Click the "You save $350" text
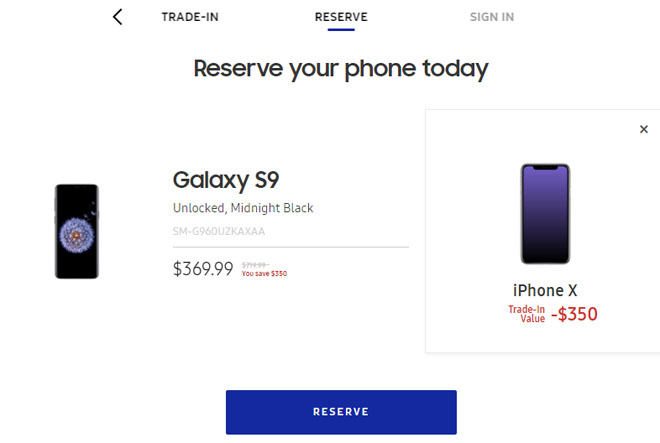 click(x=264, y=273)
